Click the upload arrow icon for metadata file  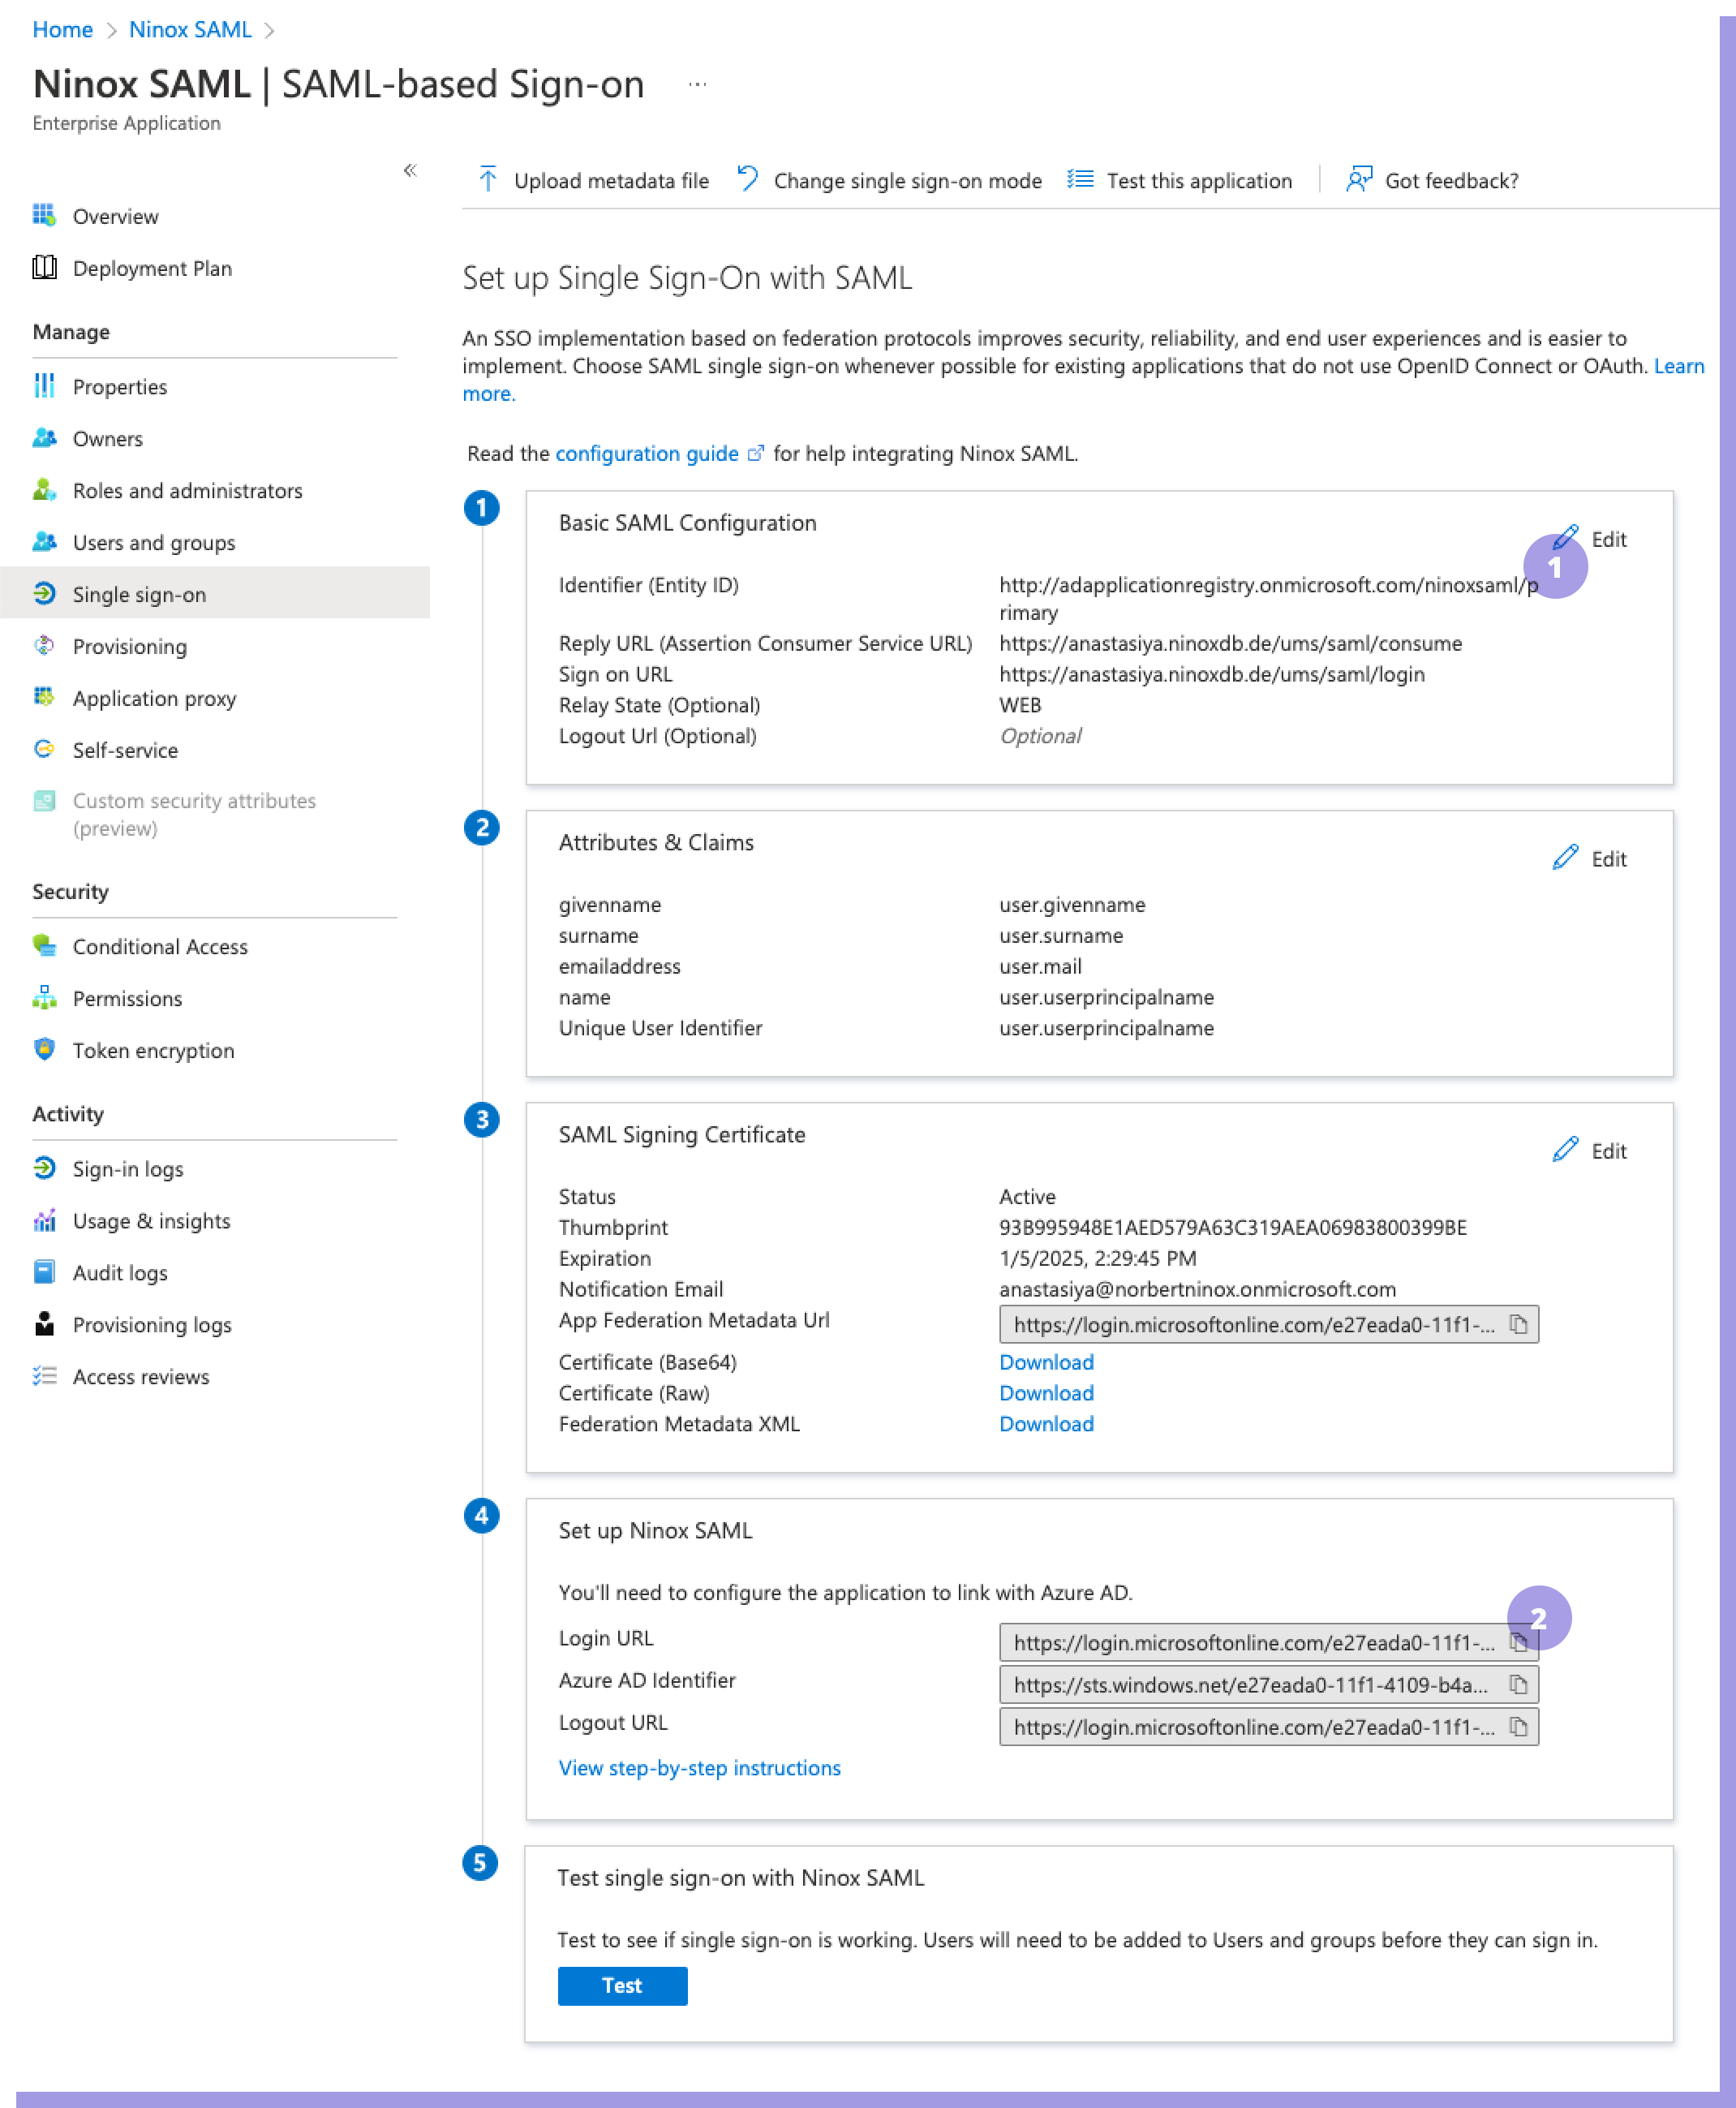click(x=488, y=179)
